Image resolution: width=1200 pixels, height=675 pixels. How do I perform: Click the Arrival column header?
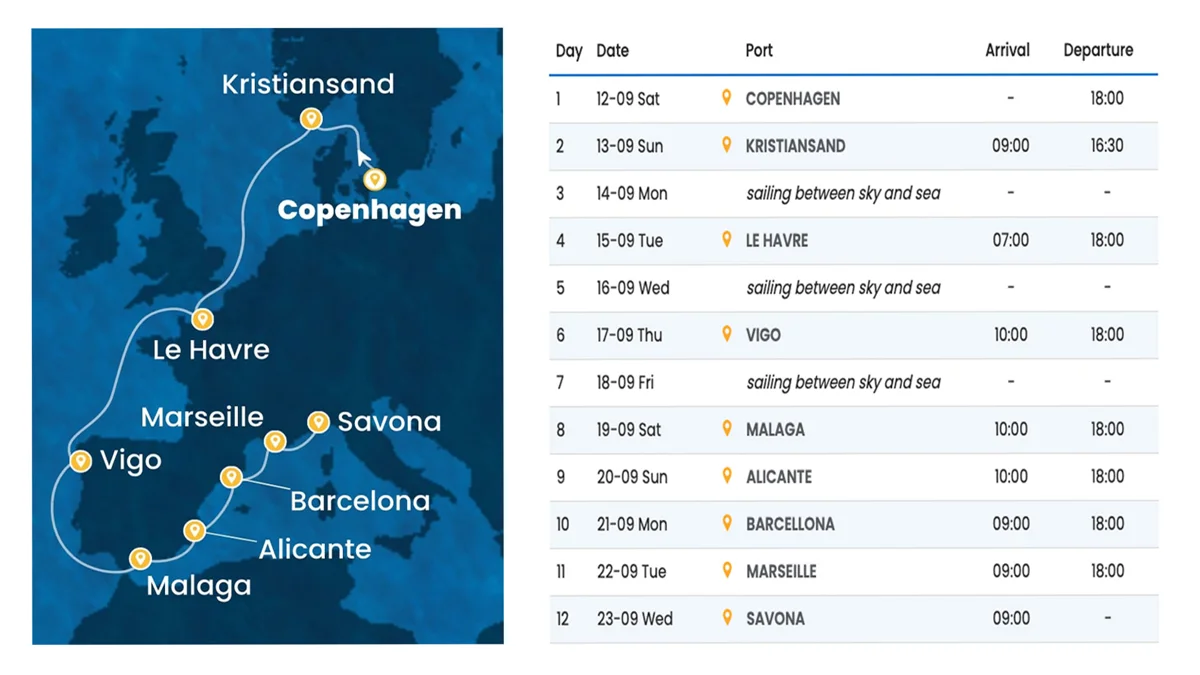[x=1007, y=50]
